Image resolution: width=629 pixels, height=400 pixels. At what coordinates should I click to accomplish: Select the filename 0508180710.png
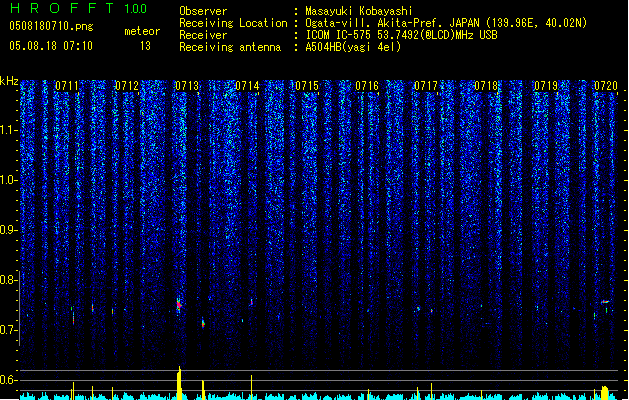51,27
